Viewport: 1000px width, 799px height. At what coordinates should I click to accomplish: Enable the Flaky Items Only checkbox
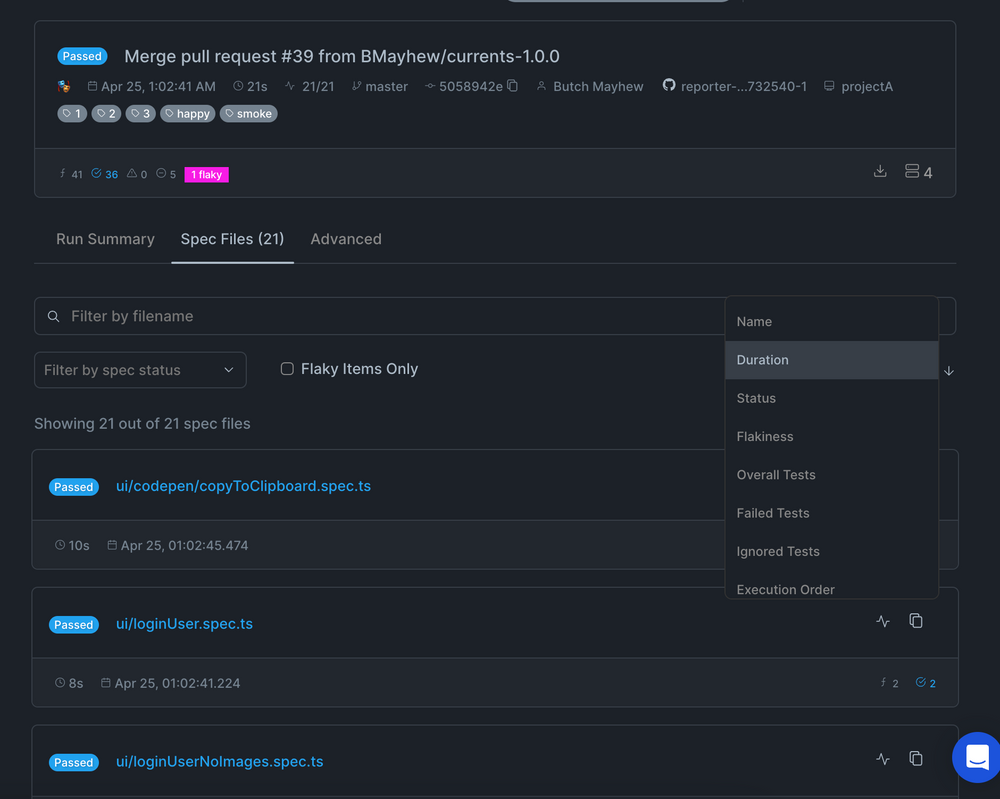point(287,368)
